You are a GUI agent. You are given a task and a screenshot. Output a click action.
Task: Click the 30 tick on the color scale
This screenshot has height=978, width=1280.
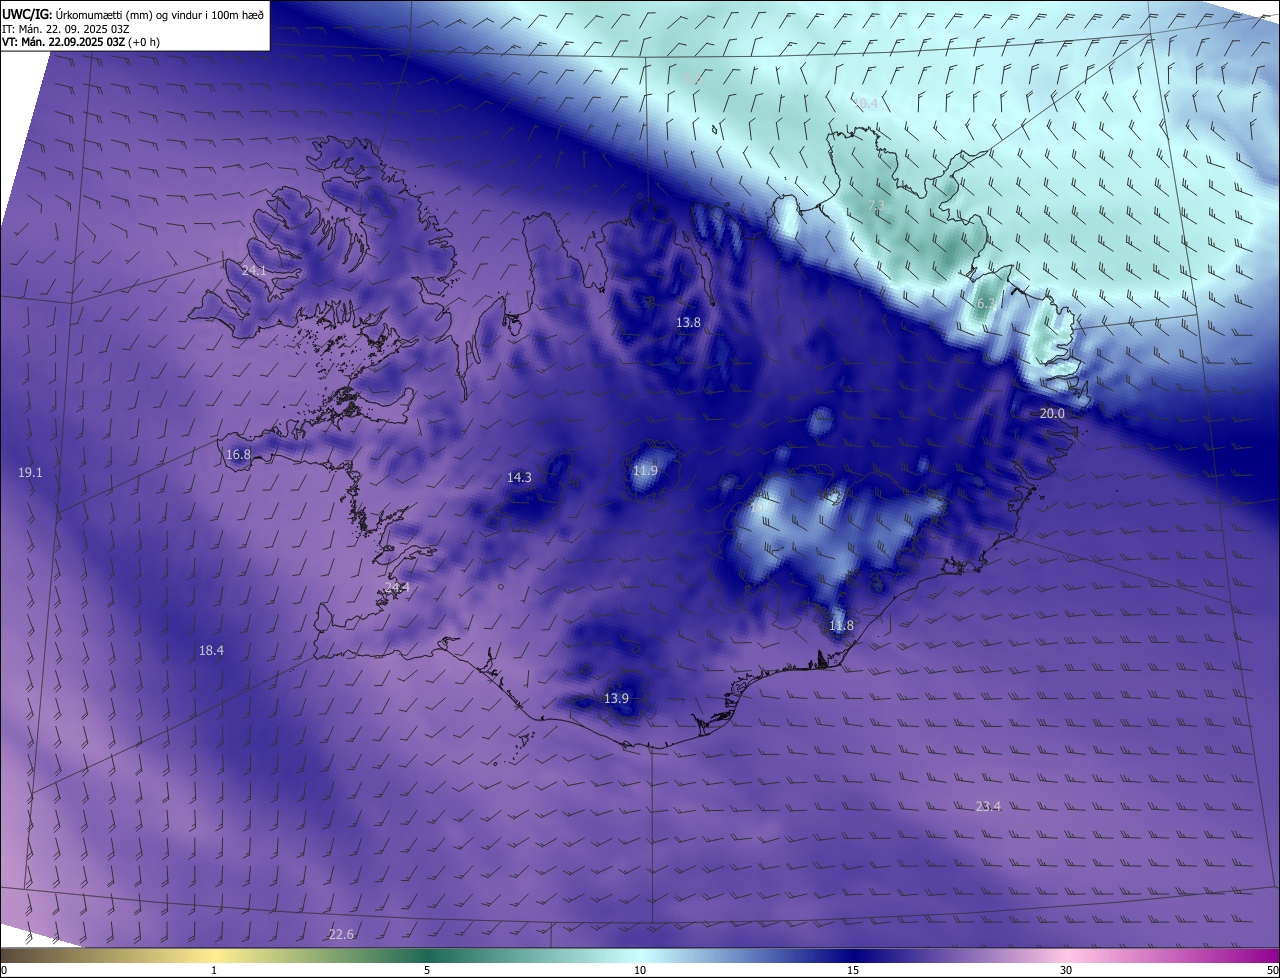pyautogui.click(x=1066, y=970)
